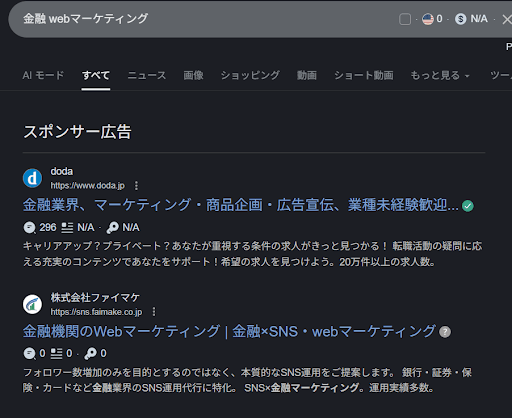Open the ショート動画 tab
This screenshot has height=418, width=512.
(364, 75)
